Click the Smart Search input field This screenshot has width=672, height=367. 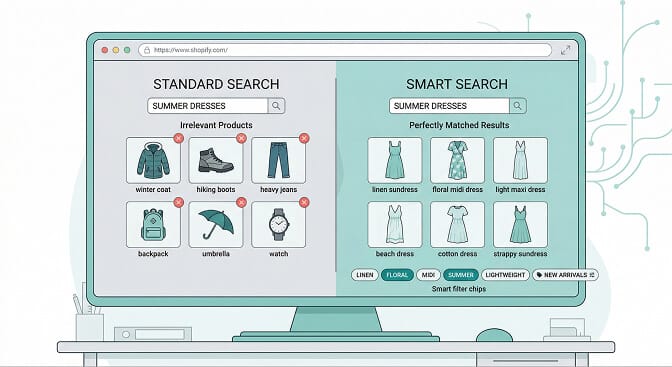449,106
